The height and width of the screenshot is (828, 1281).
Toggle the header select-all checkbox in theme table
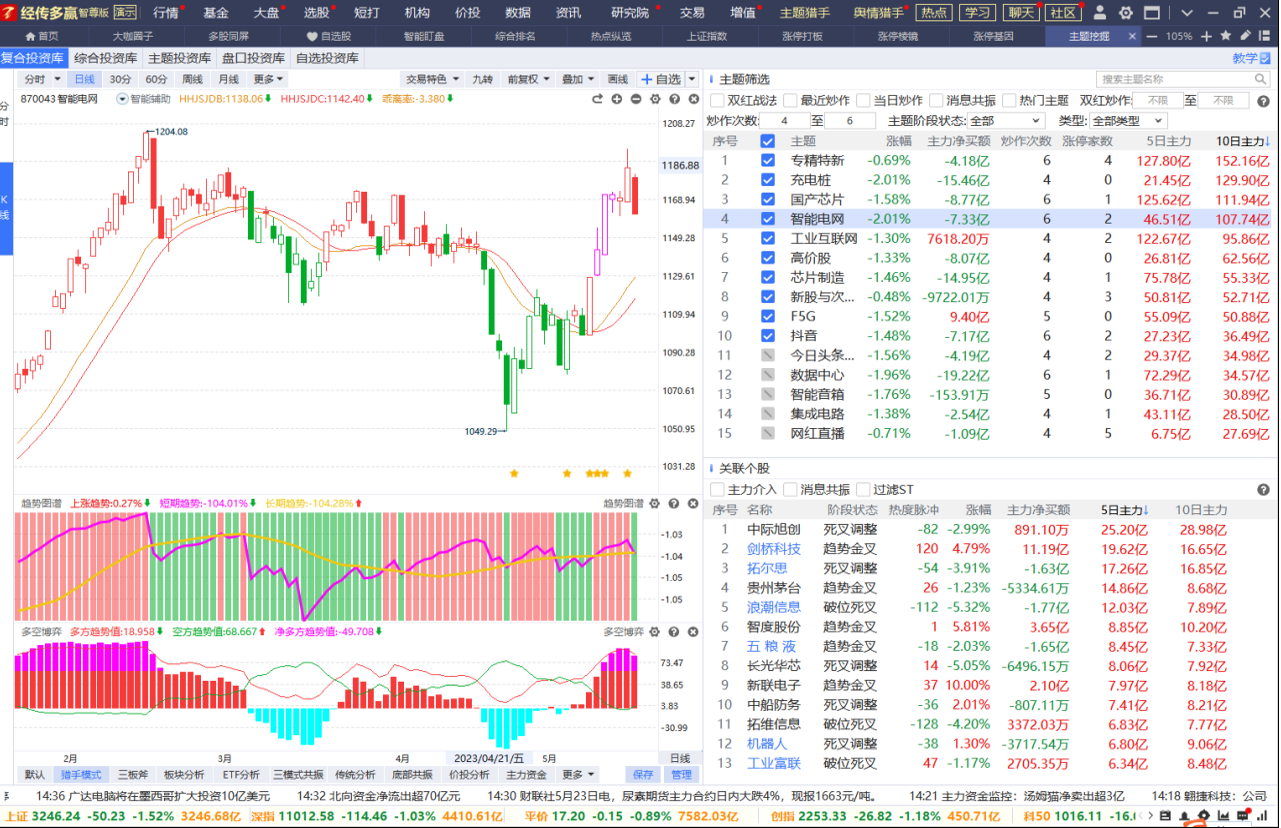coord(768,141)
